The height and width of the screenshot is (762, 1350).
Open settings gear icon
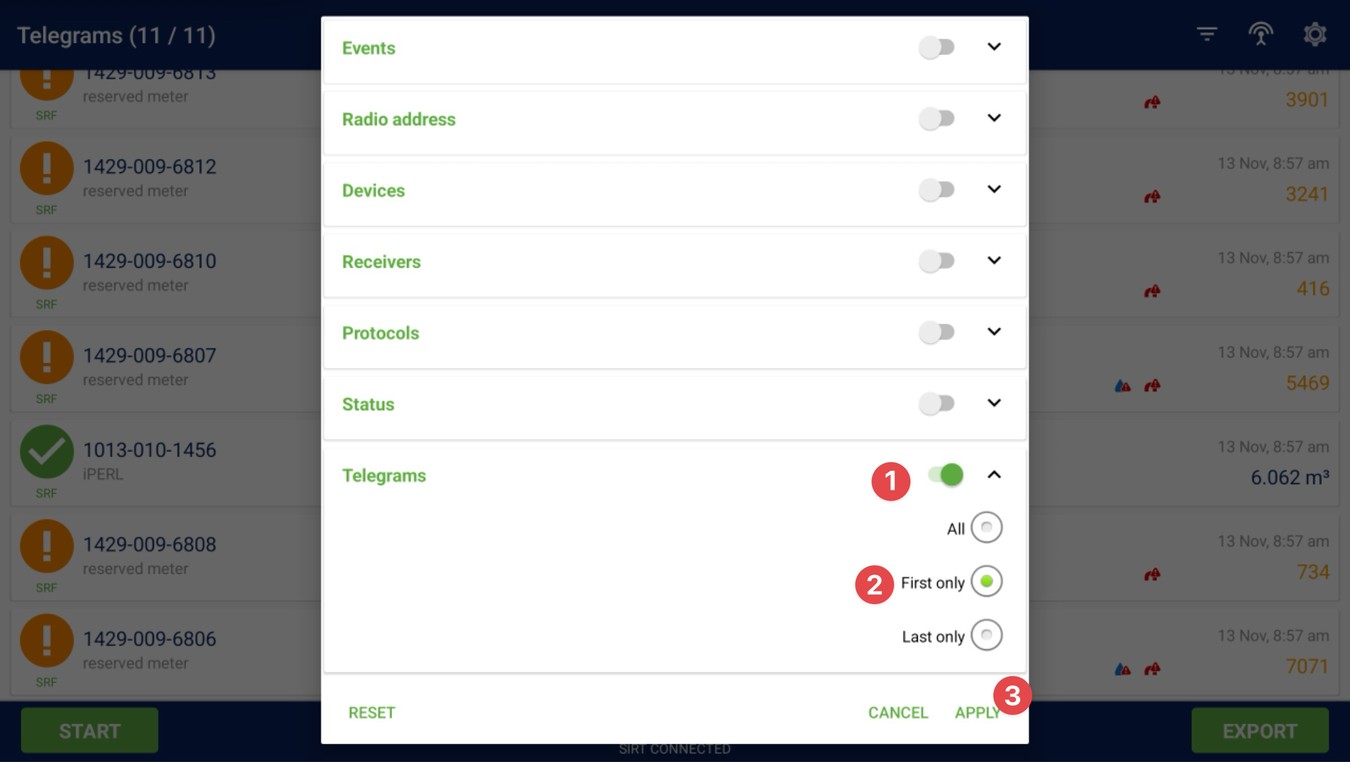[1315, 35]
